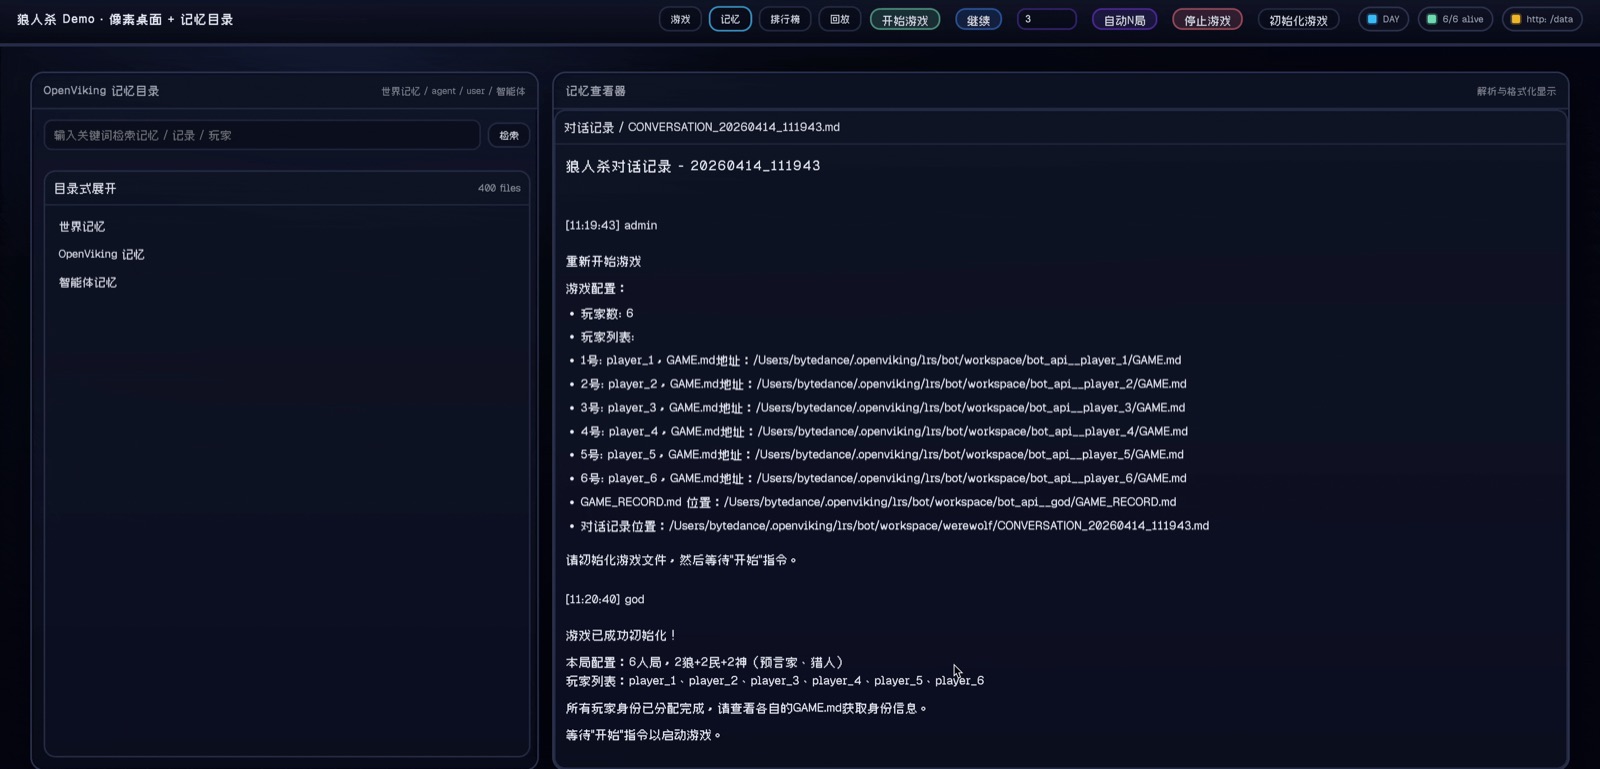Screen dimensions: 1600x769
Task: Click the GAME_RECORD.md 位置 path line
Action: [x=878, y=502]
